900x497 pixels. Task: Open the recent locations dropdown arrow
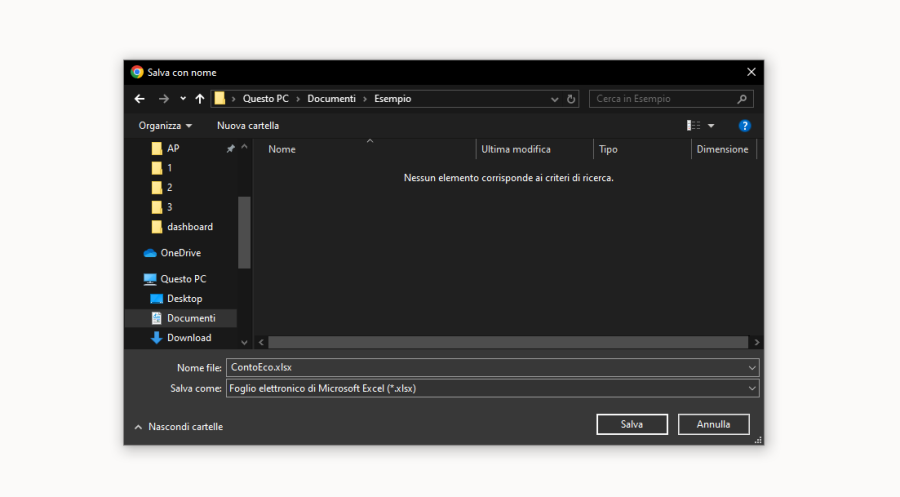[x=183, y=99]
